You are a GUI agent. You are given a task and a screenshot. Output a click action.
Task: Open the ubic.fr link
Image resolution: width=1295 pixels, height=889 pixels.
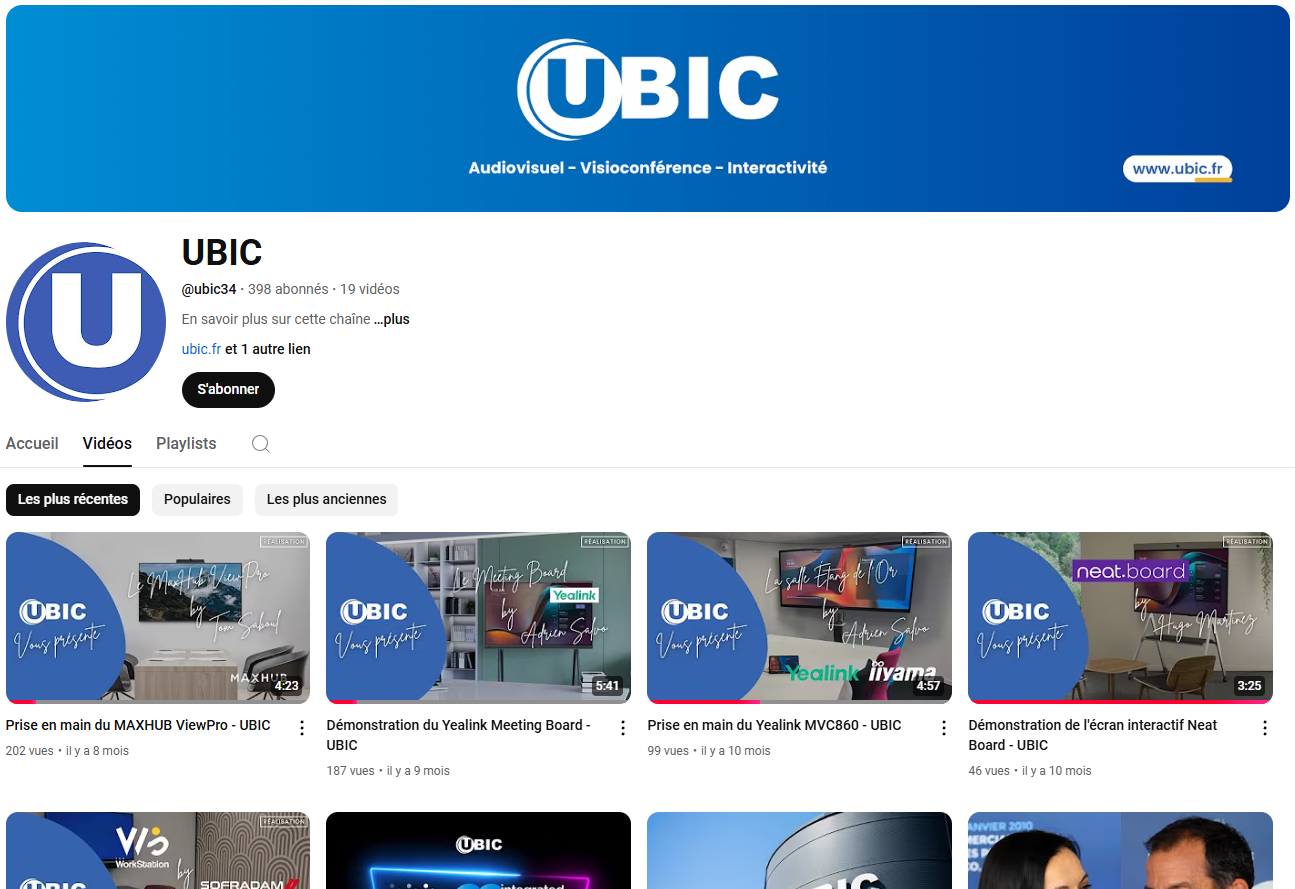[x=201, y=349]
